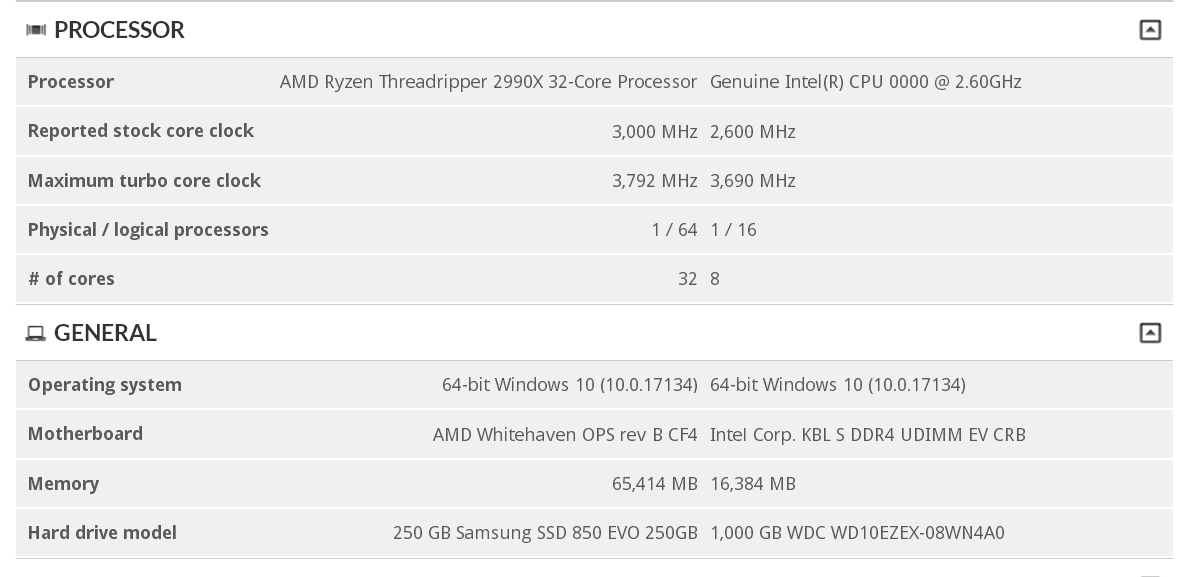Click the # of cores label
Screen dimensions: 1177x577
pos(71,279)
